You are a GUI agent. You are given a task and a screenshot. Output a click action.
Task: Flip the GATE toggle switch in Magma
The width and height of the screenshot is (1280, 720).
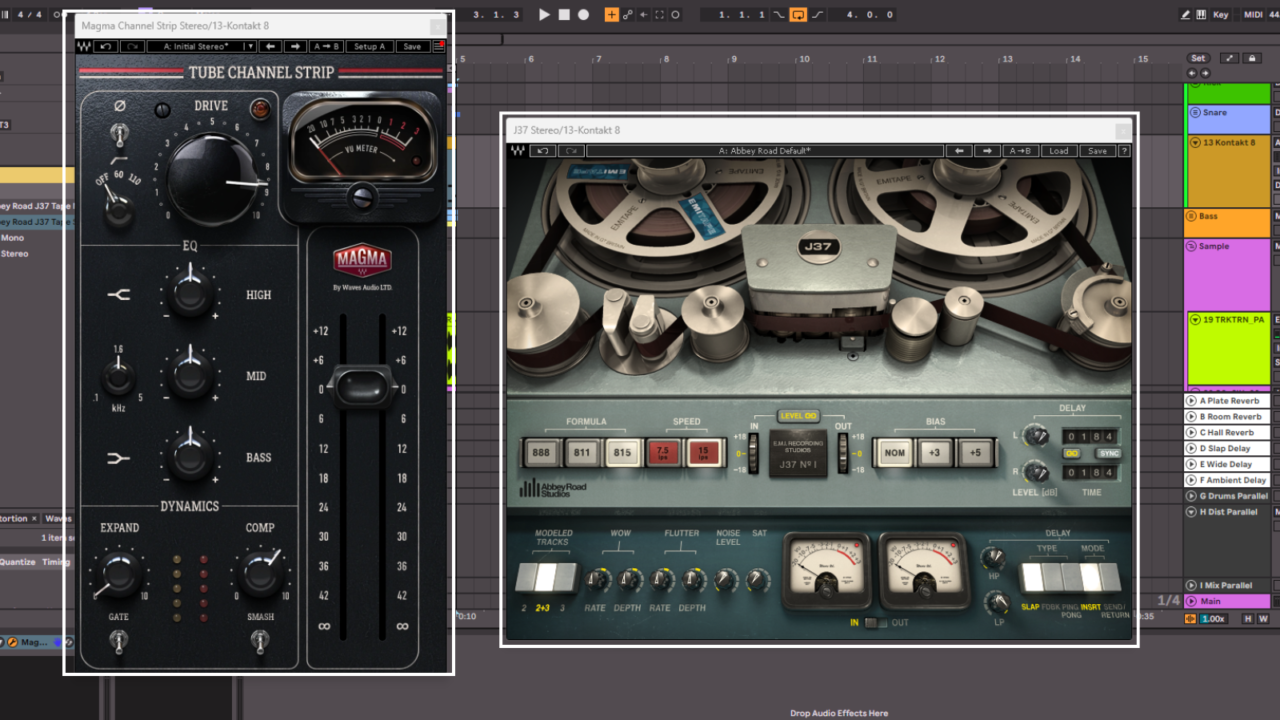[x=118, y=641]
